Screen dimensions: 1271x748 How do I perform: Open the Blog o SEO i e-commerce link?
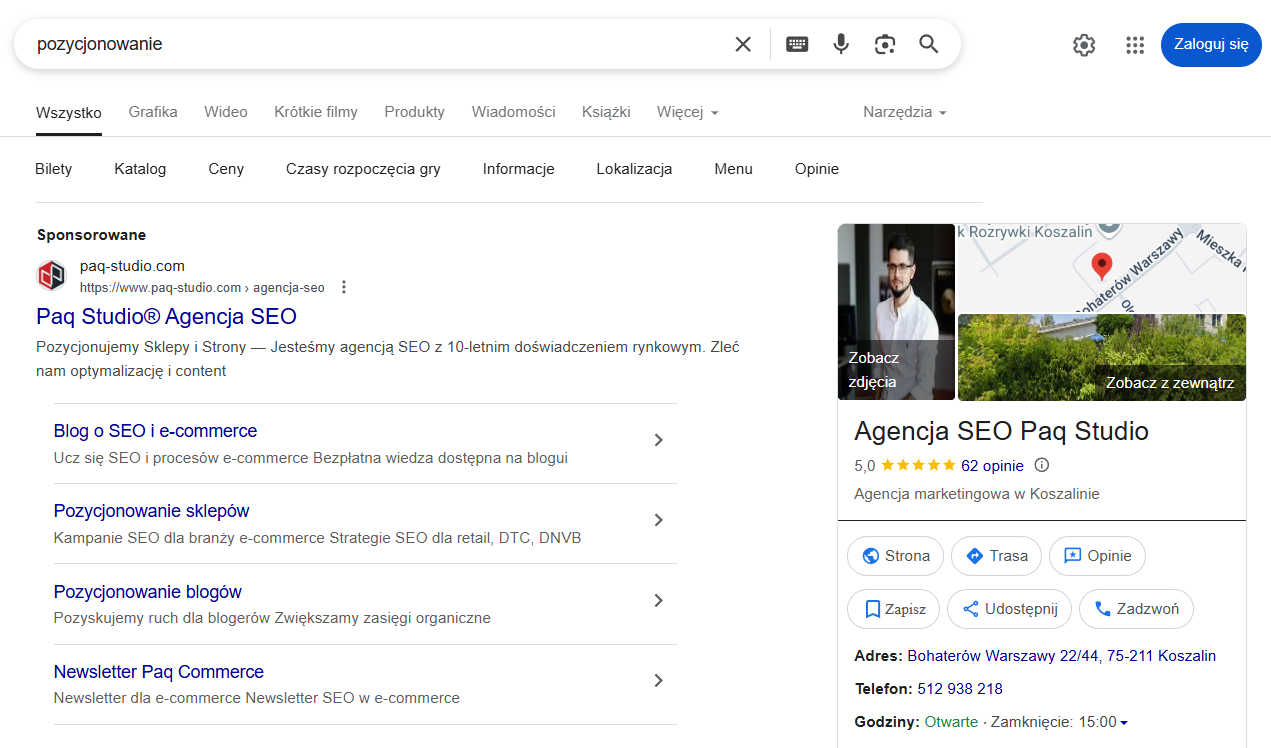156,431
